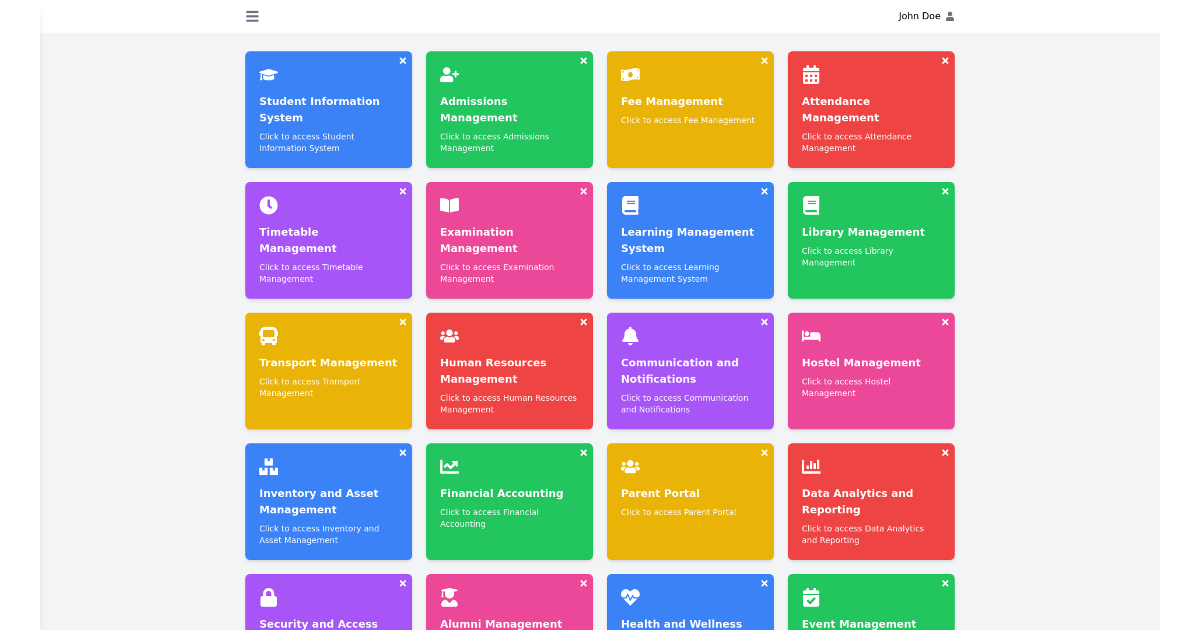Click the calendar icon on Attendance Management

tap(811, 74)
